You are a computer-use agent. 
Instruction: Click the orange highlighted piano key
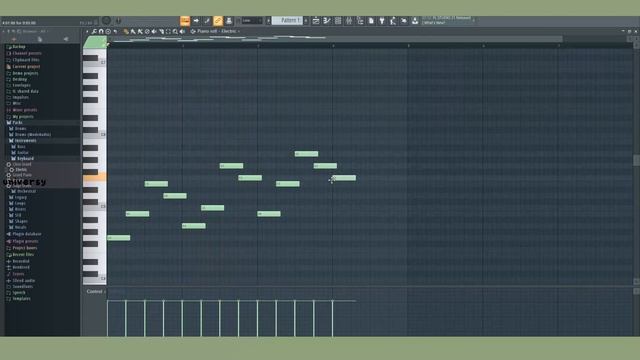95,177
